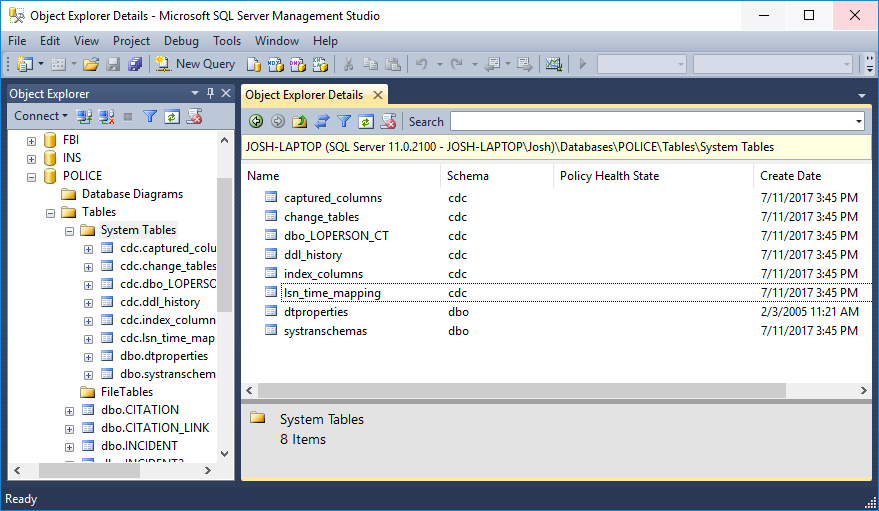Open the Edit menu
Image resolution: width=879 pixels, height=511 pixels.
coord(50,41)
